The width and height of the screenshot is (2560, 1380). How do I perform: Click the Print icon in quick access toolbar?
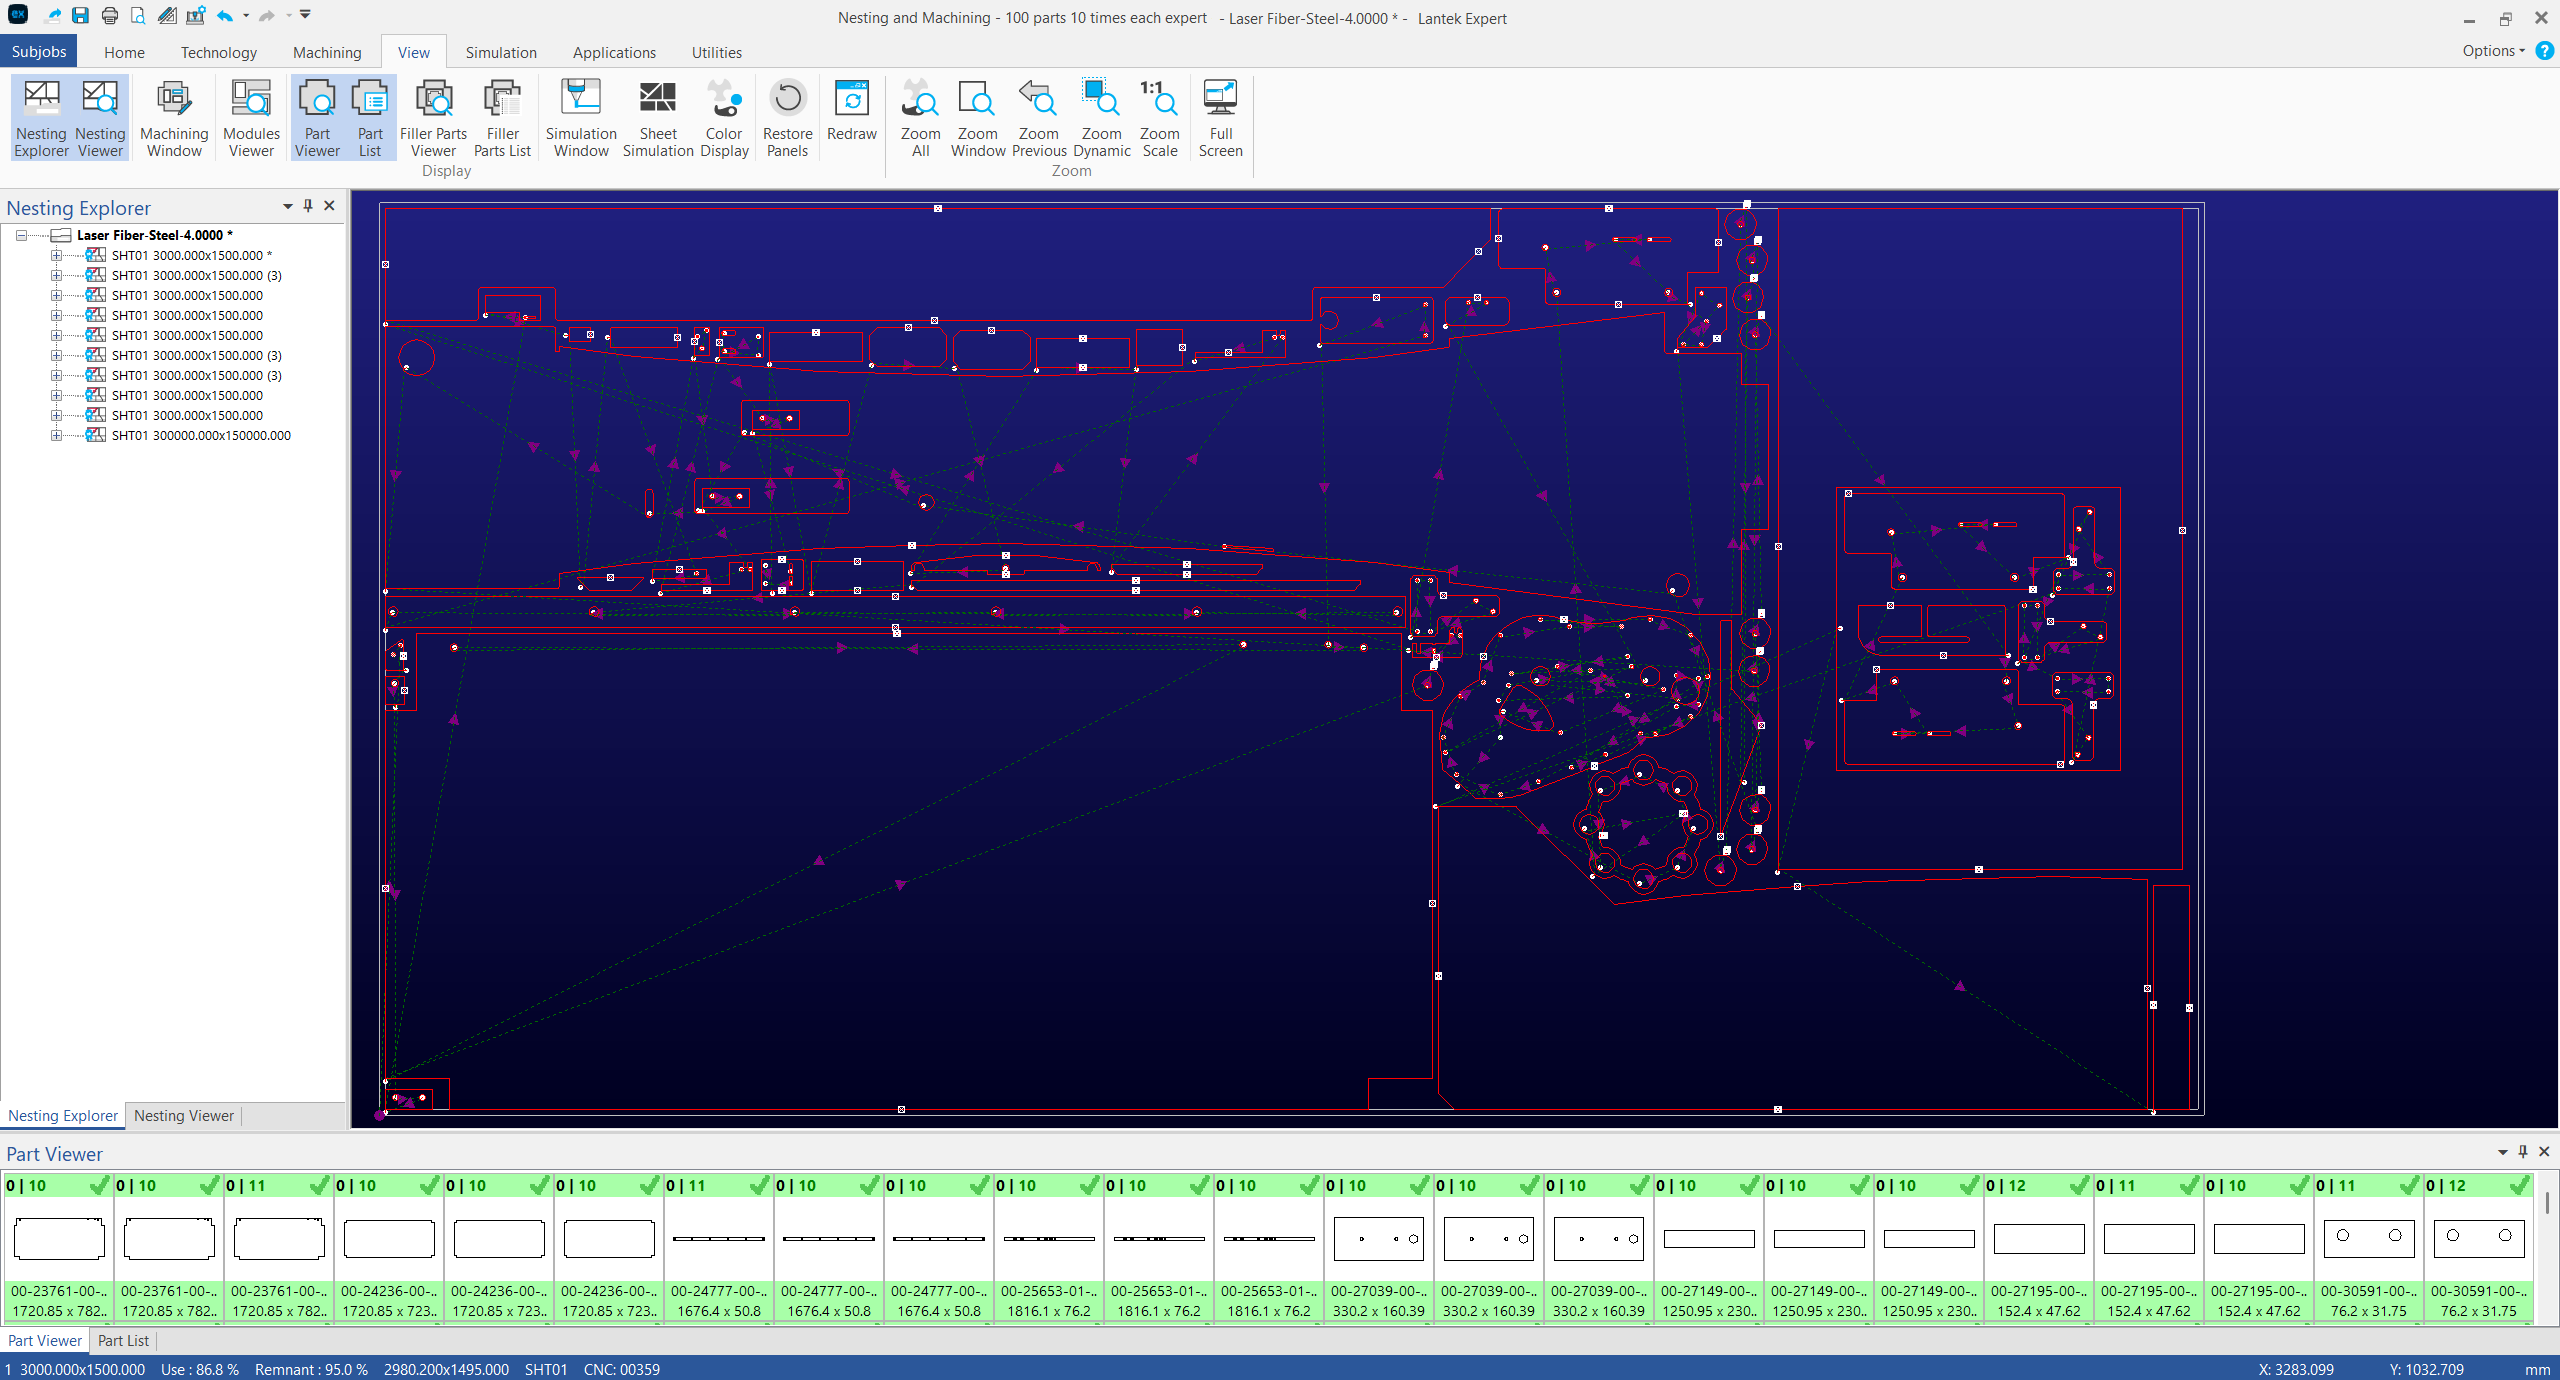[109, 15]
